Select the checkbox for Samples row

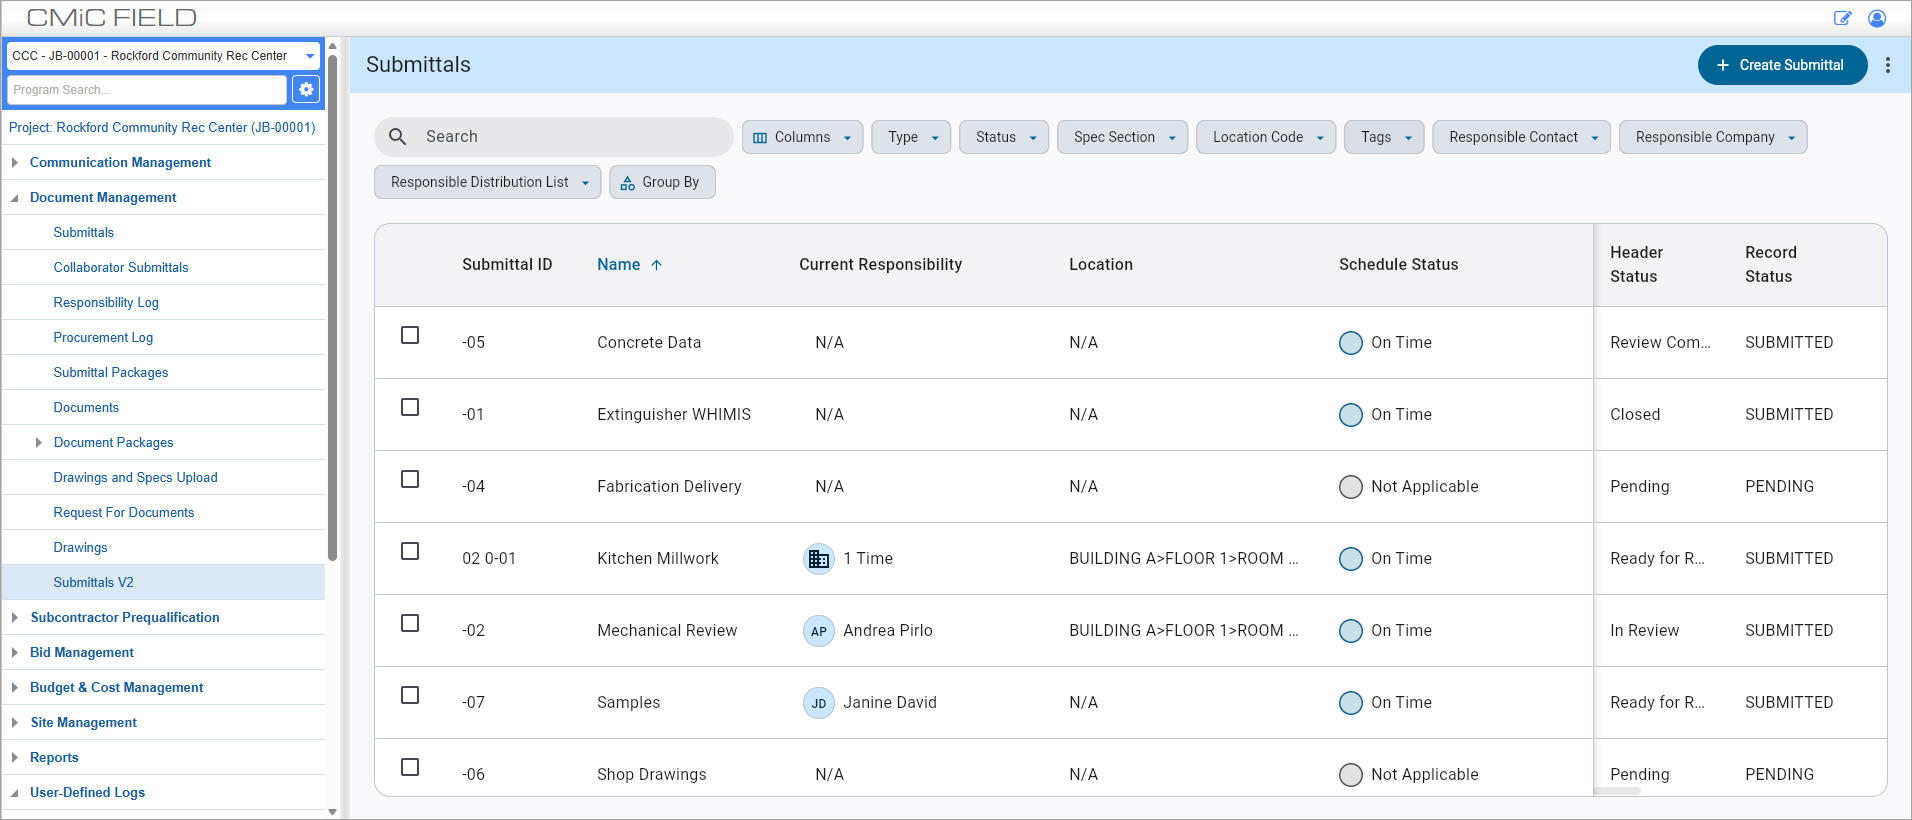pos(410,695)
